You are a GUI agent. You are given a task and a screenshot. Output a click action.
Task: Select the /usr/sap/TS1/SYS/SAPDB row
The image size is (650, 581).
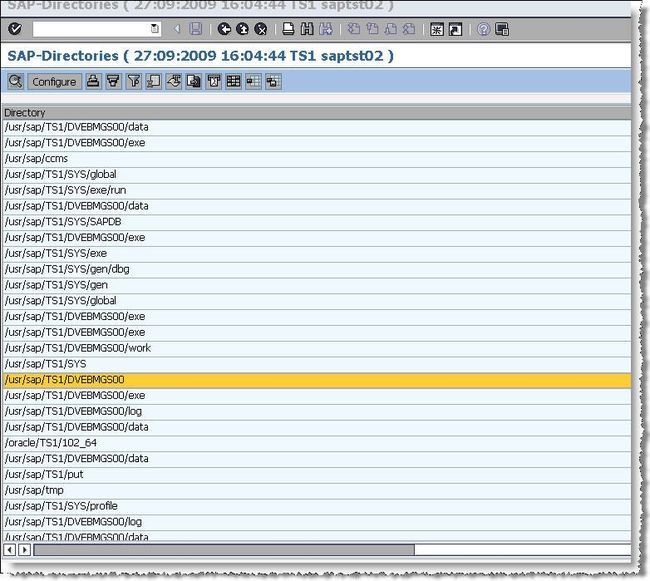pyautogui.click(x=317, y=222)
